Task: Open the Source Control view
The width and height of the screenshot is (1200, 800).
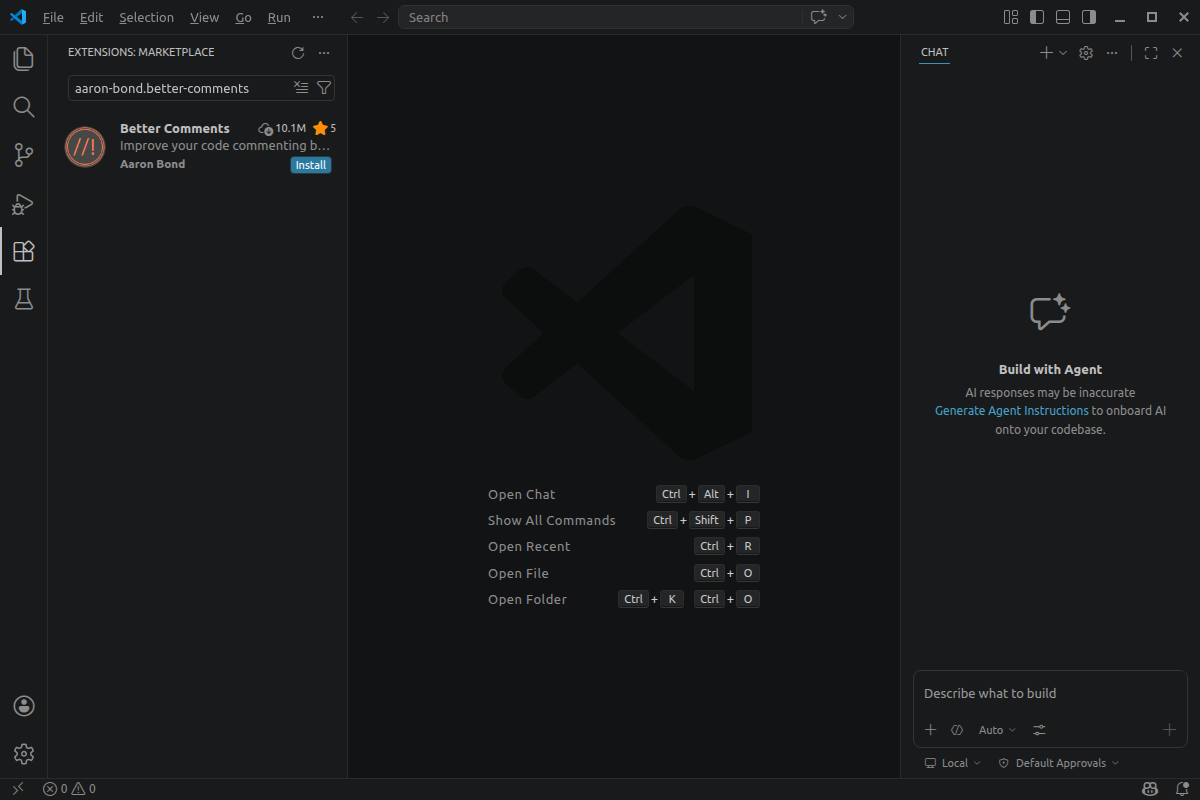Action: (23, 155)
